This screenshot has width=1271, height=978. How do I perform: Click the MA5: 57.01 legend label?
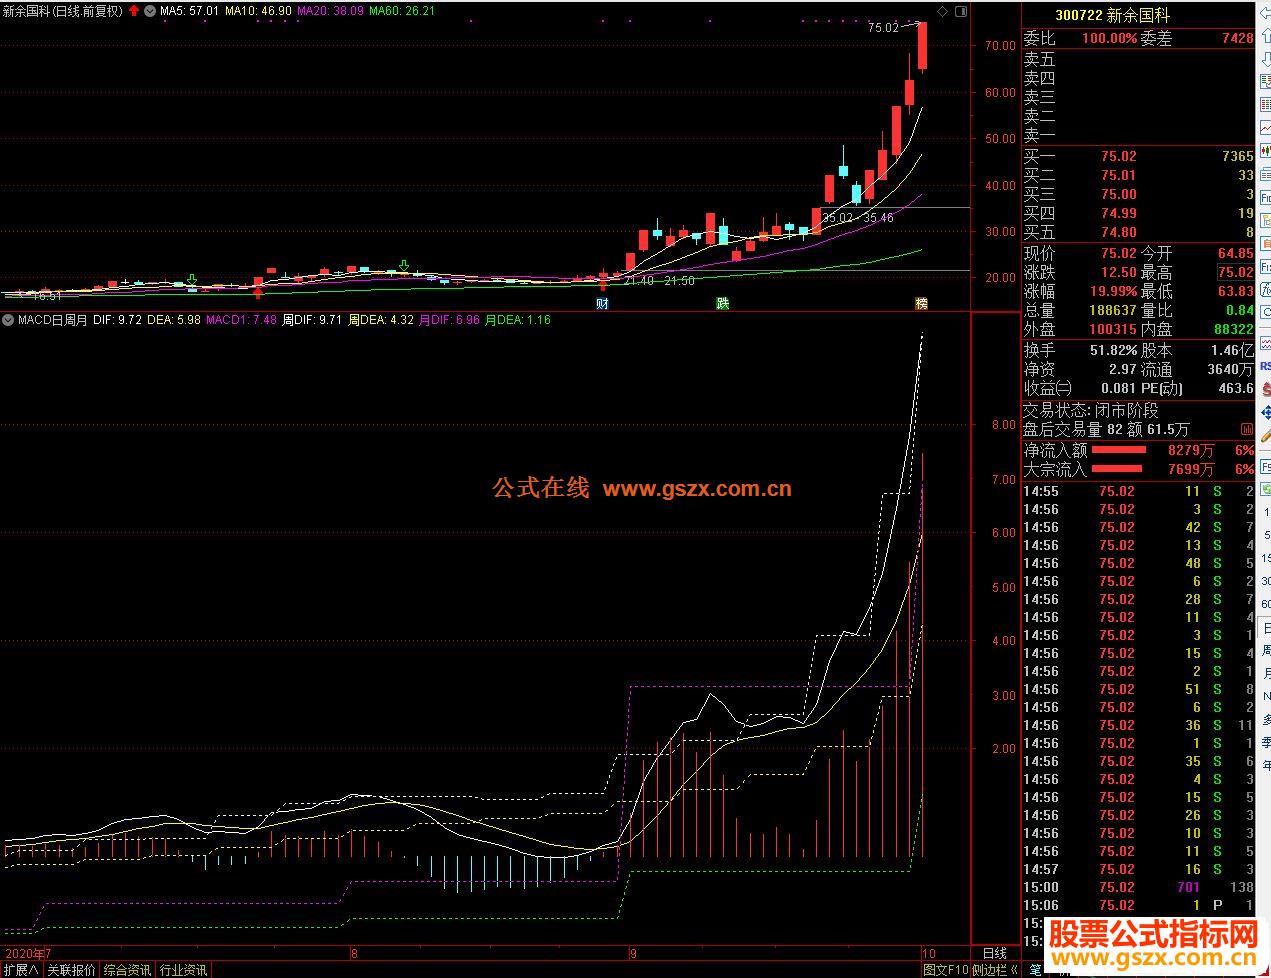[189, 11]
